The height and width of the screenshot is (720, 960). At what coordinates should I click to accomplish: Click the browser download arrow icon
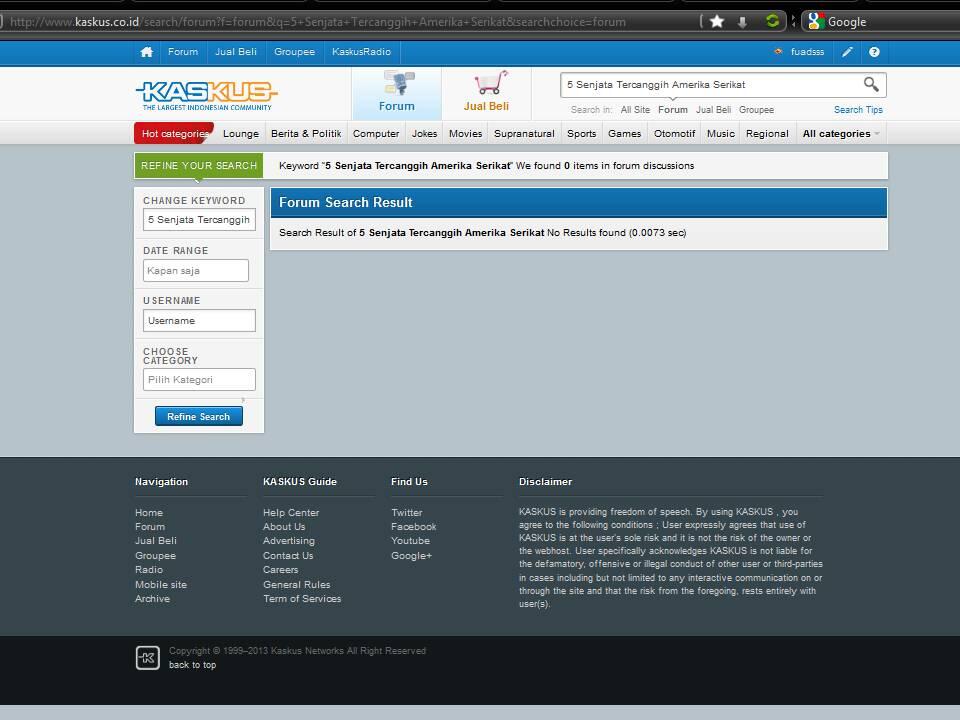tap(742, 22)
